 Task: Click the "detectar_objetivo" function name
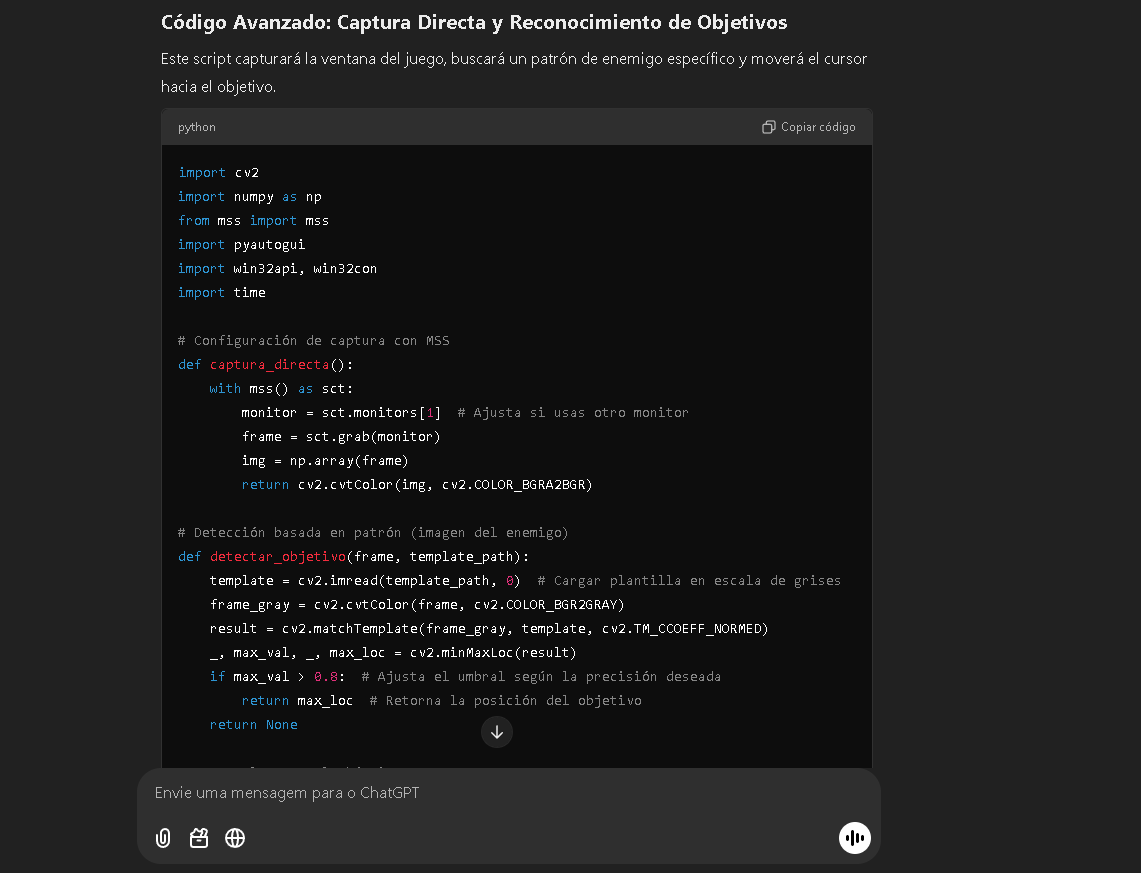click(277, 557)
